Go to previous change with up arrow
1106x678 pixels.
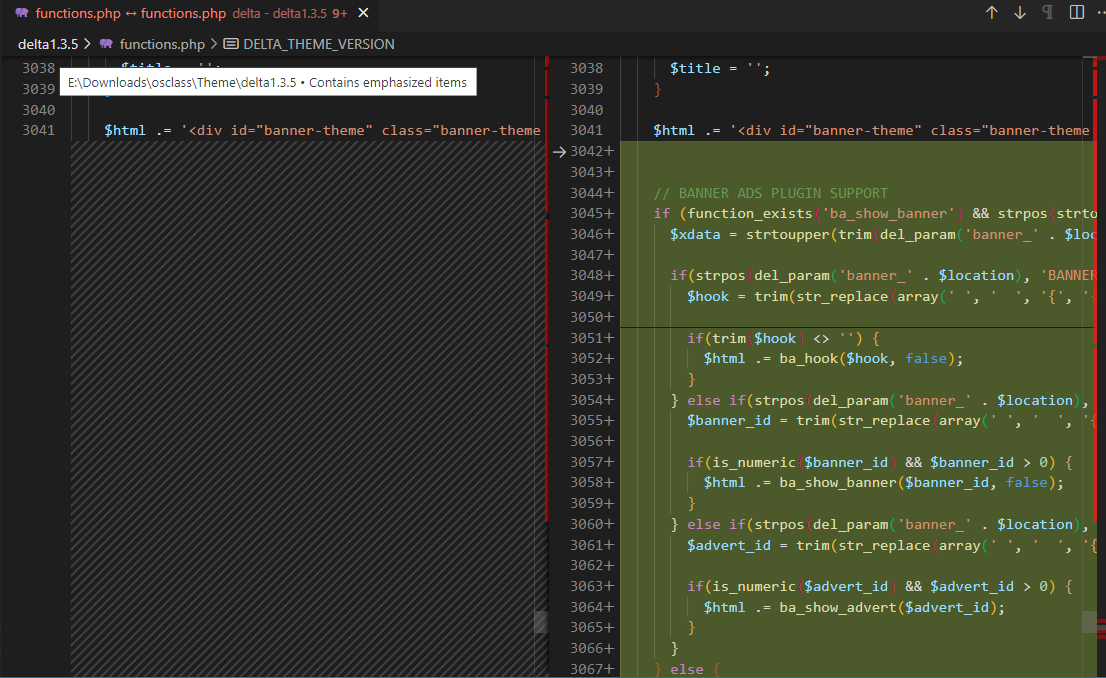pos(992,13)
